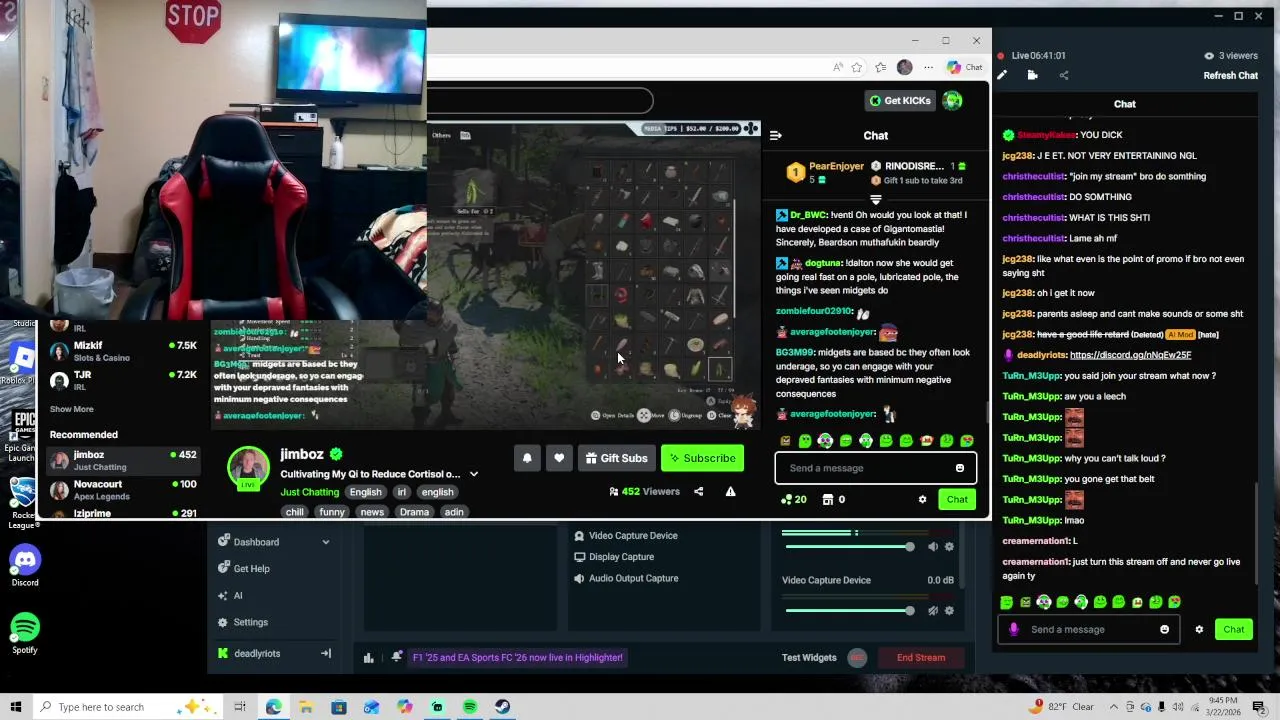
Task: Open Settings in the sidebar menu
Action: [242, 622]
